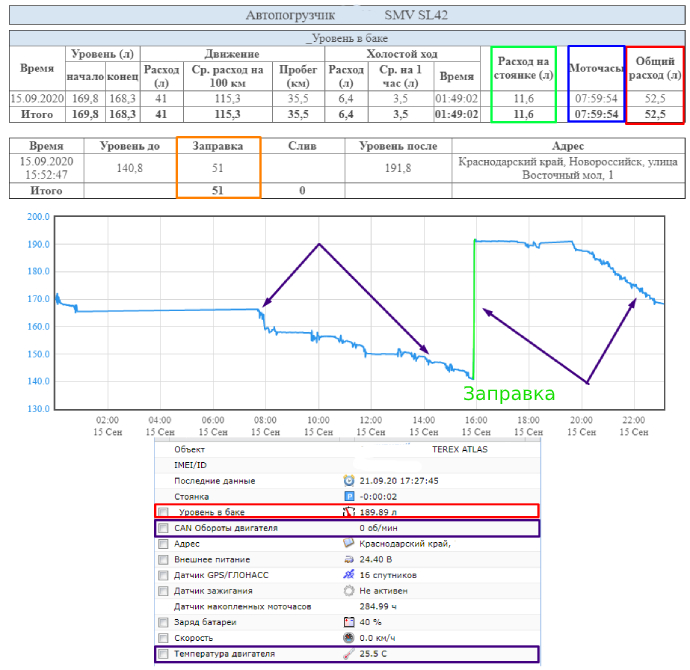Click the satellite icon for Датчик GPS/ГЛОНАСС
The image size is (690, 670).
tap(349, 575)
